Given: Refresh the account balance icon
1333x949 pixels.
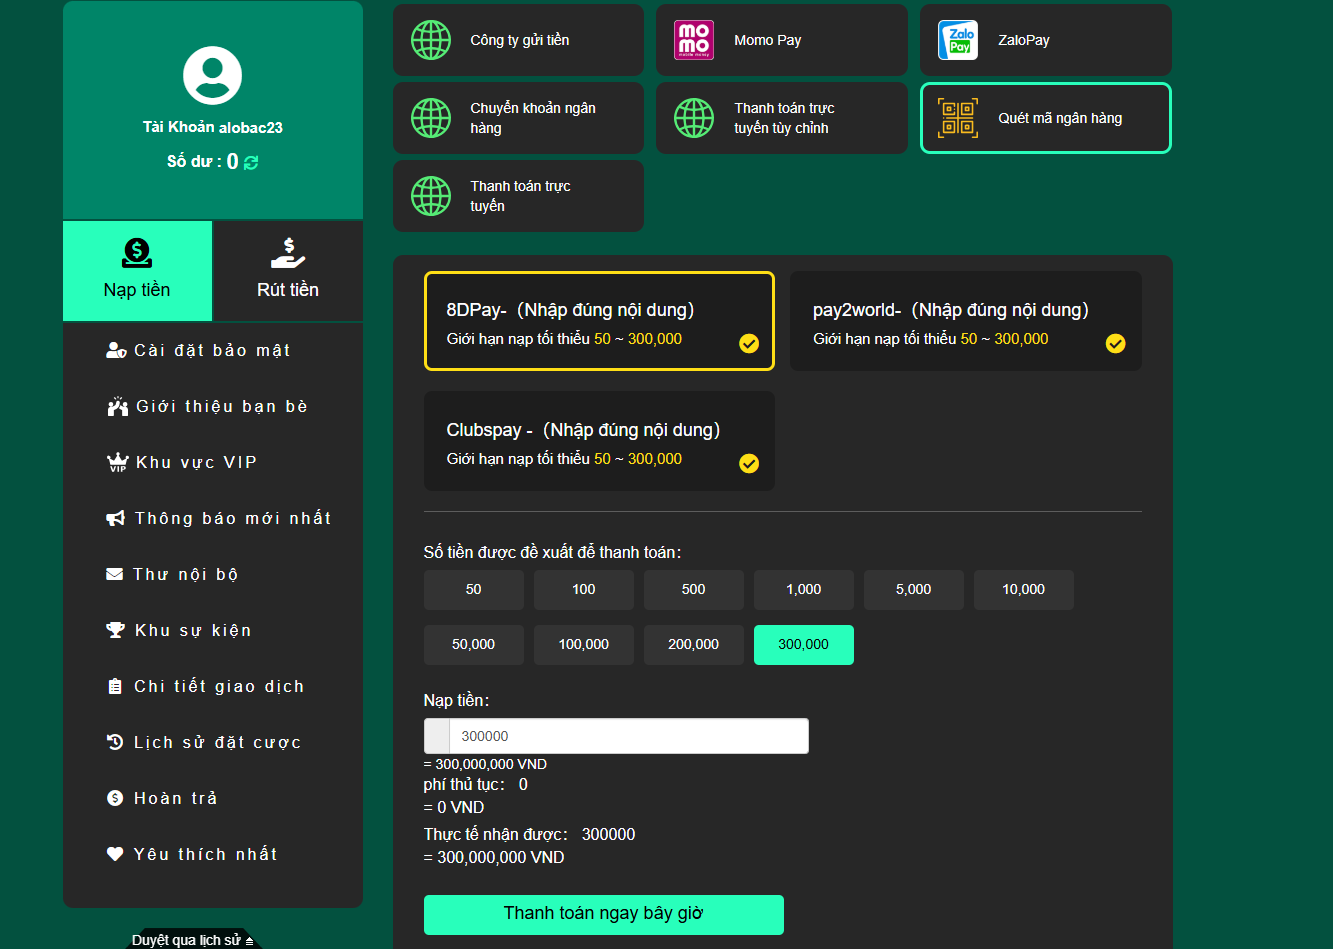Looking at the screenshot, I should pos(251,162).
